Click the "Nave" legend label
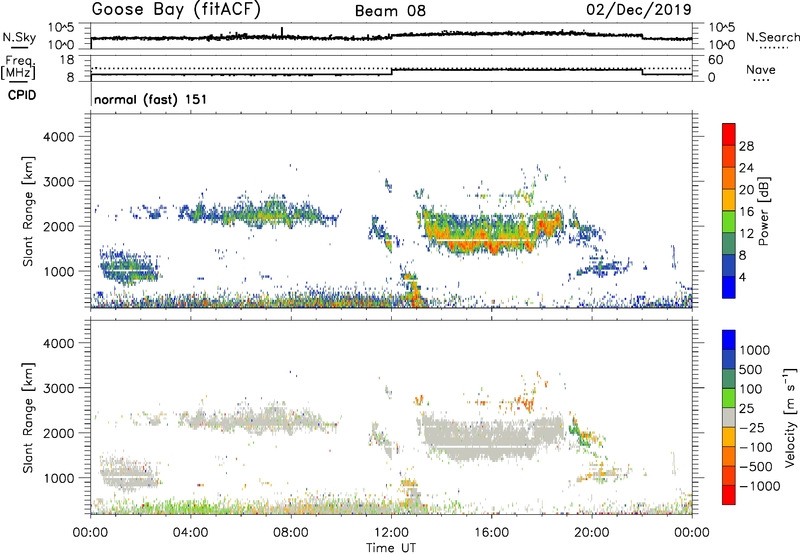 pos(761,70)
